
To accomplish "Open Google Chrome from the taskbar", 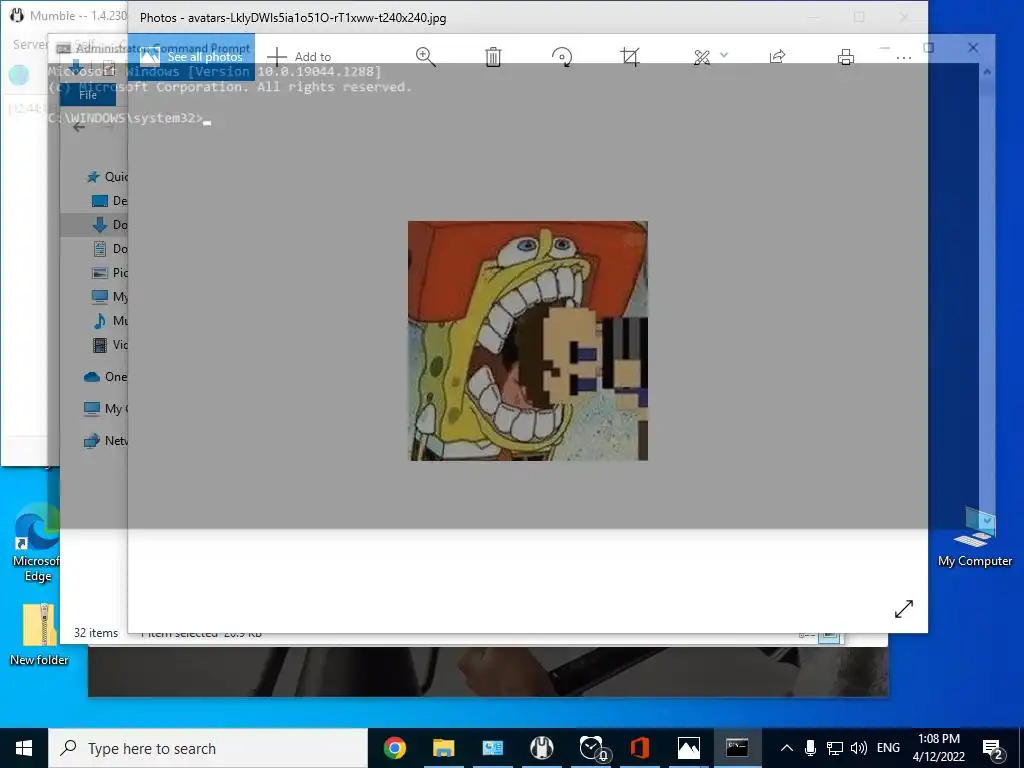I will [394, 748].
